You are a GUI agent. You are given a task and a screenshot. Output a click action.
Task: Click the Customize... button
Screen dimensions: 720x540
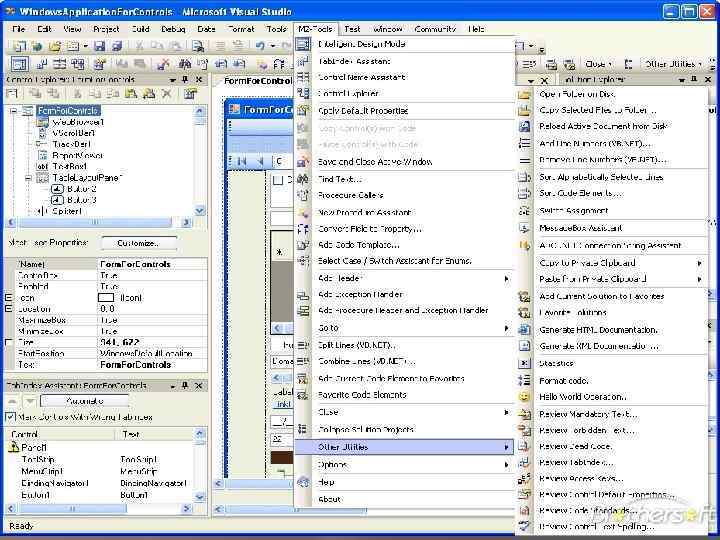pos(139,243)
